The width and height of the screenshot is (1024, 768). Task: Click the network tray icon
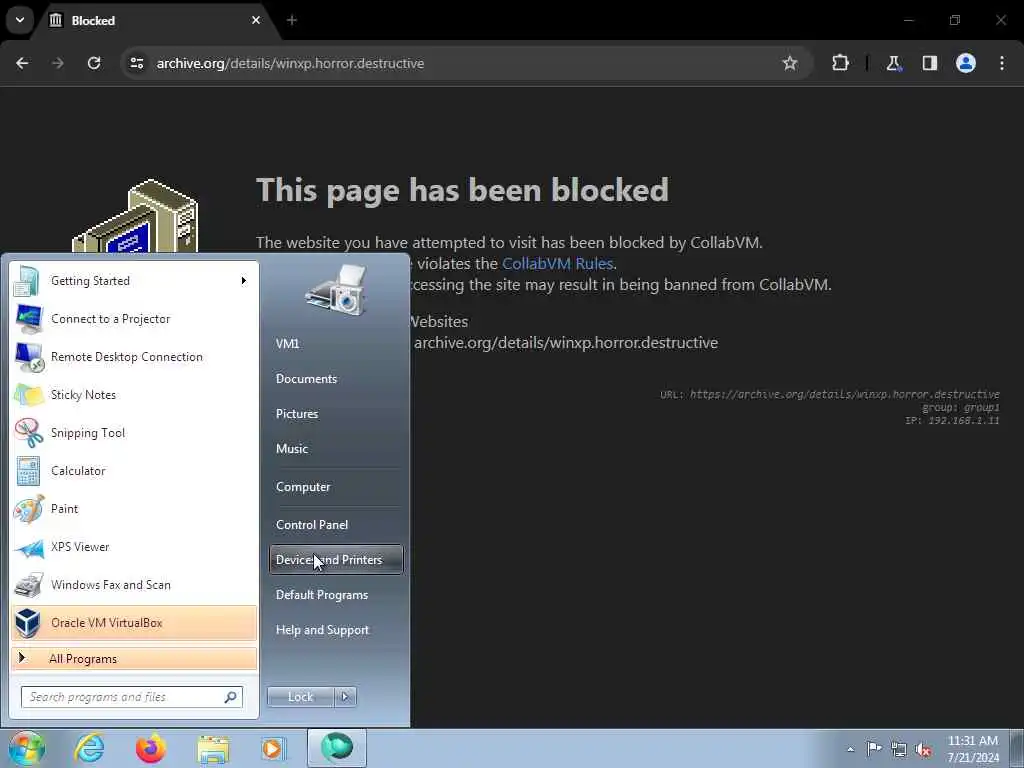click(899, 749)
